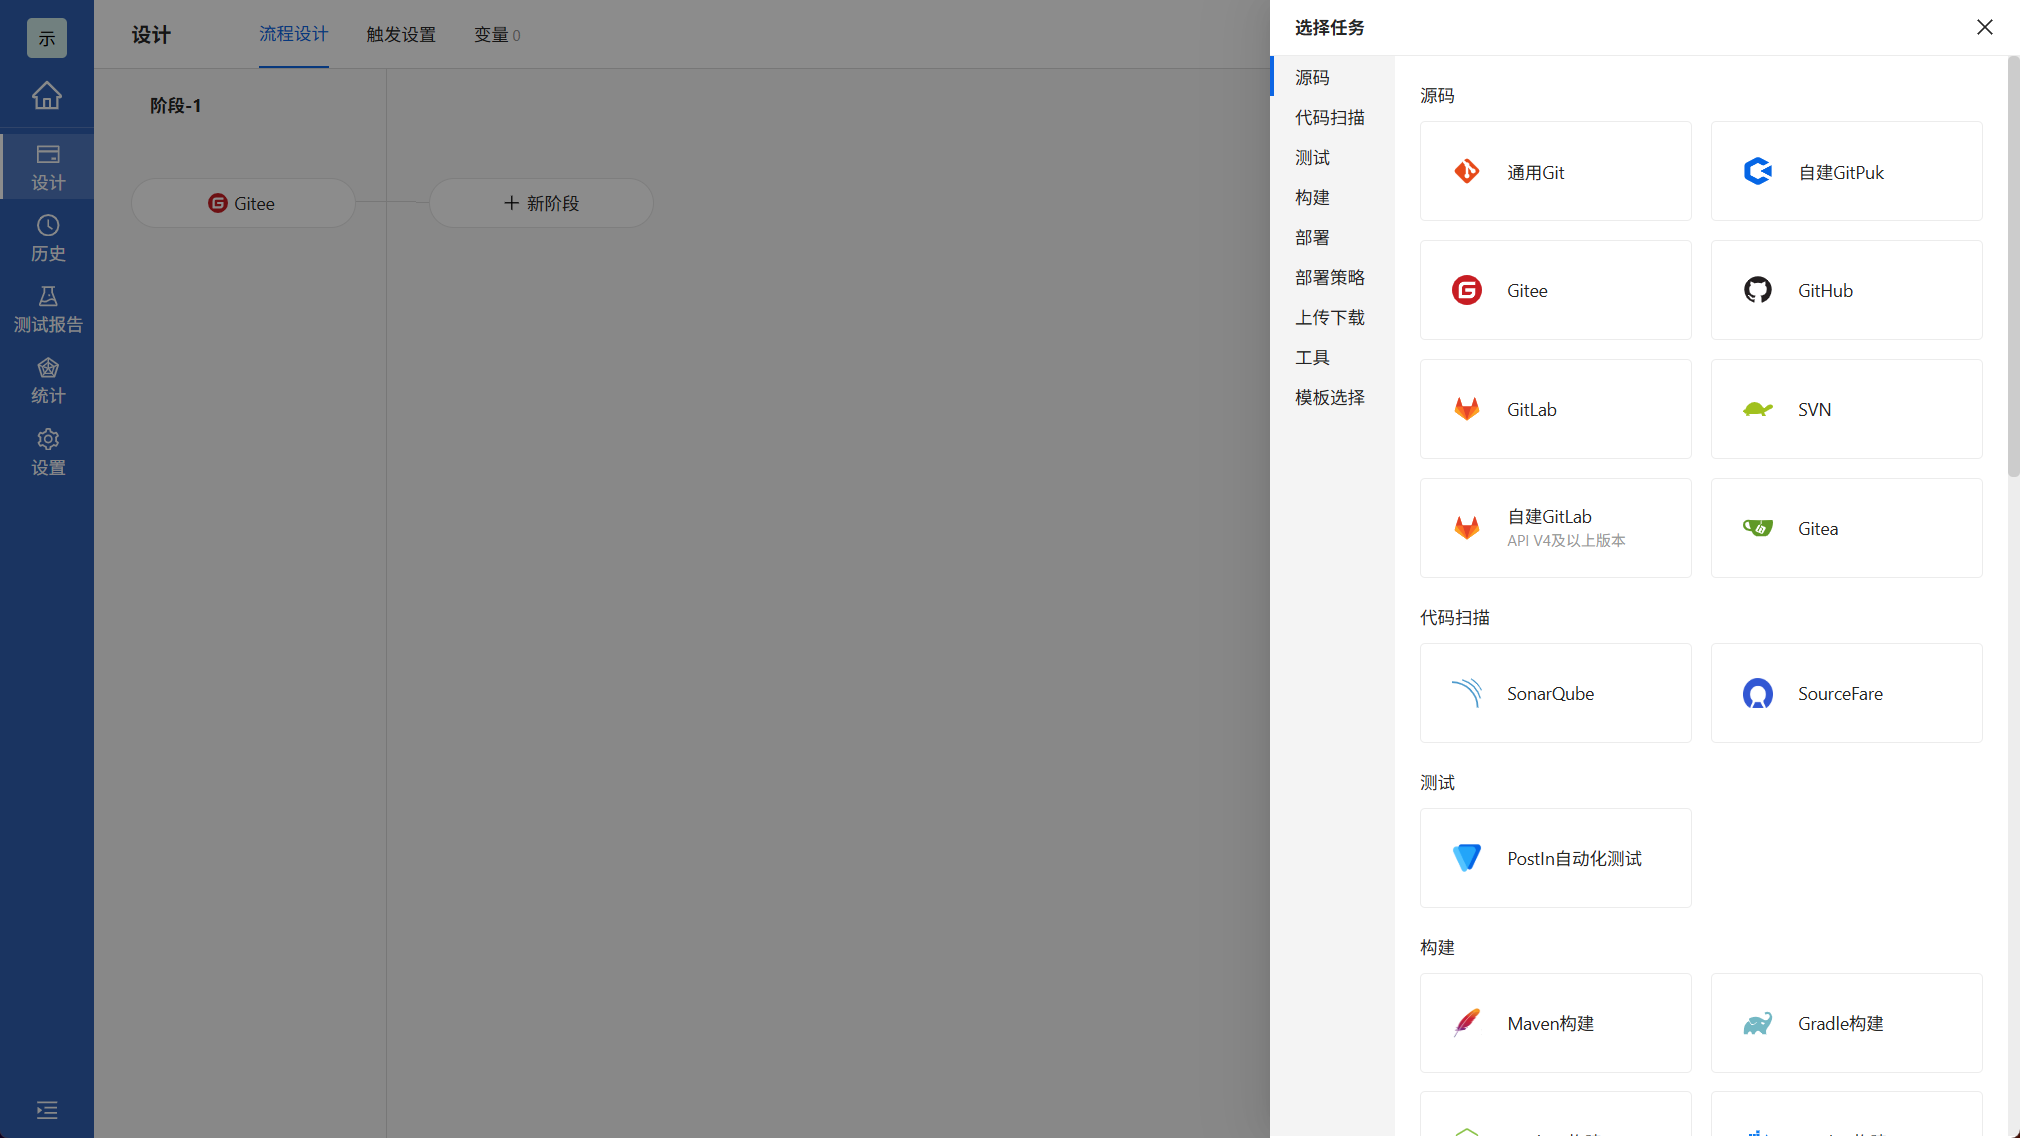
Task: Close the 选择任务 panel
Action: click(1985, 27)
